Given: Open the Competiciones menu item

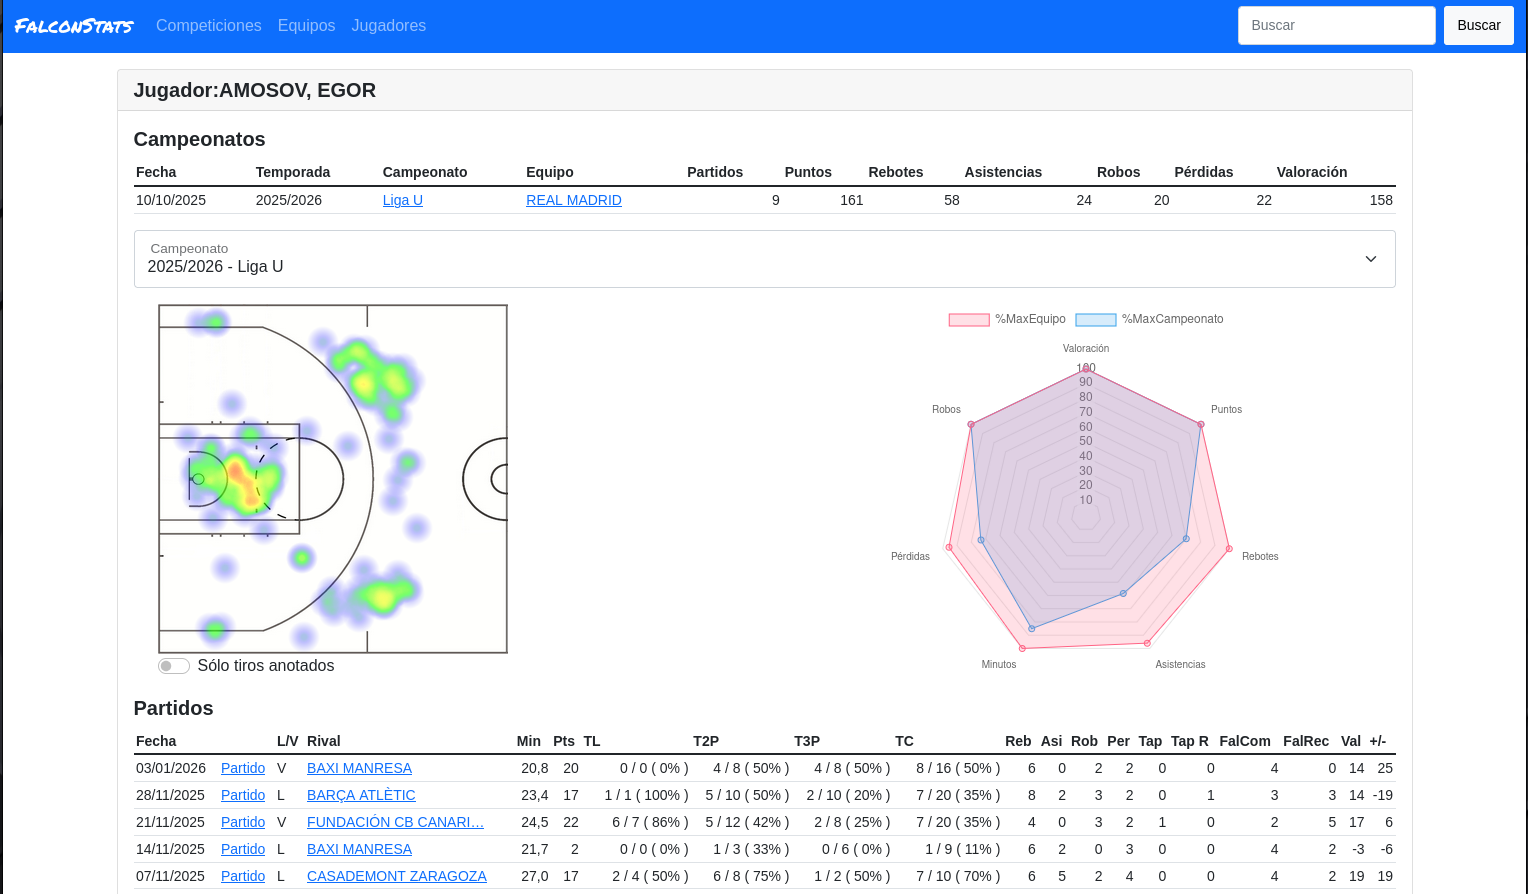Looking at the screenshot, I should pos(208,26).
